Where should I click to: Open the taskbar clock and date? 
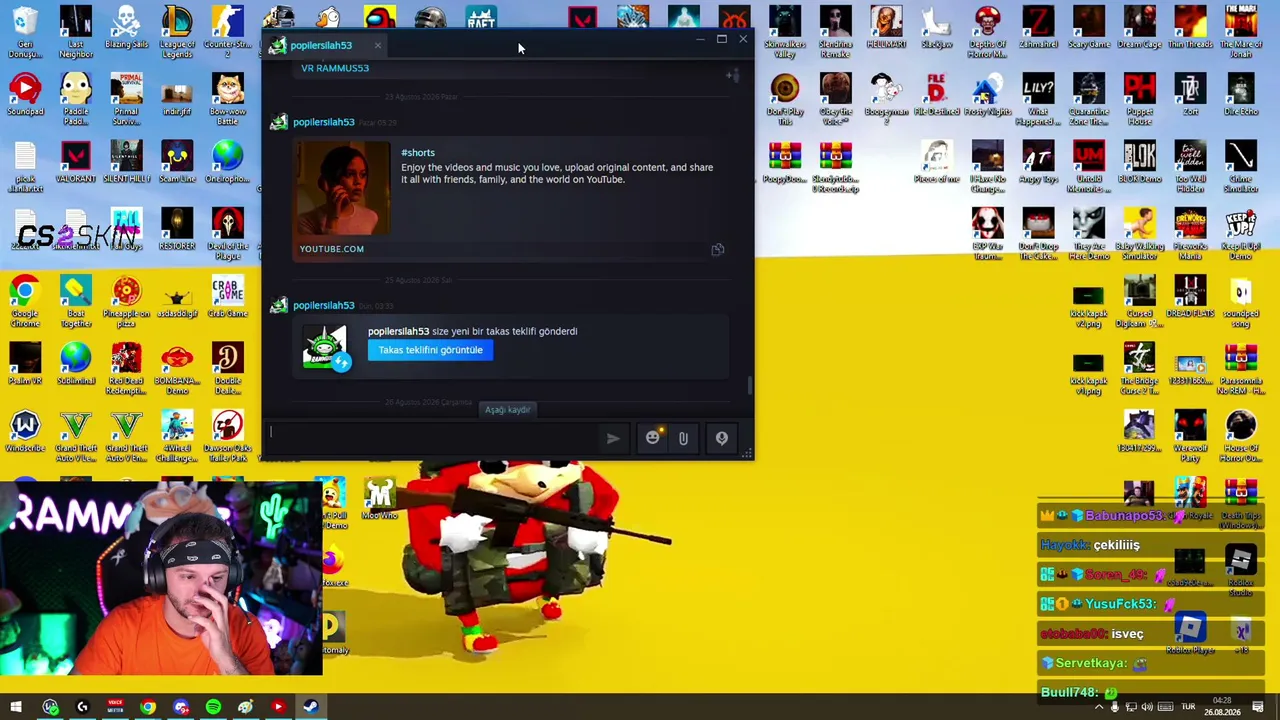[1222, 707]
